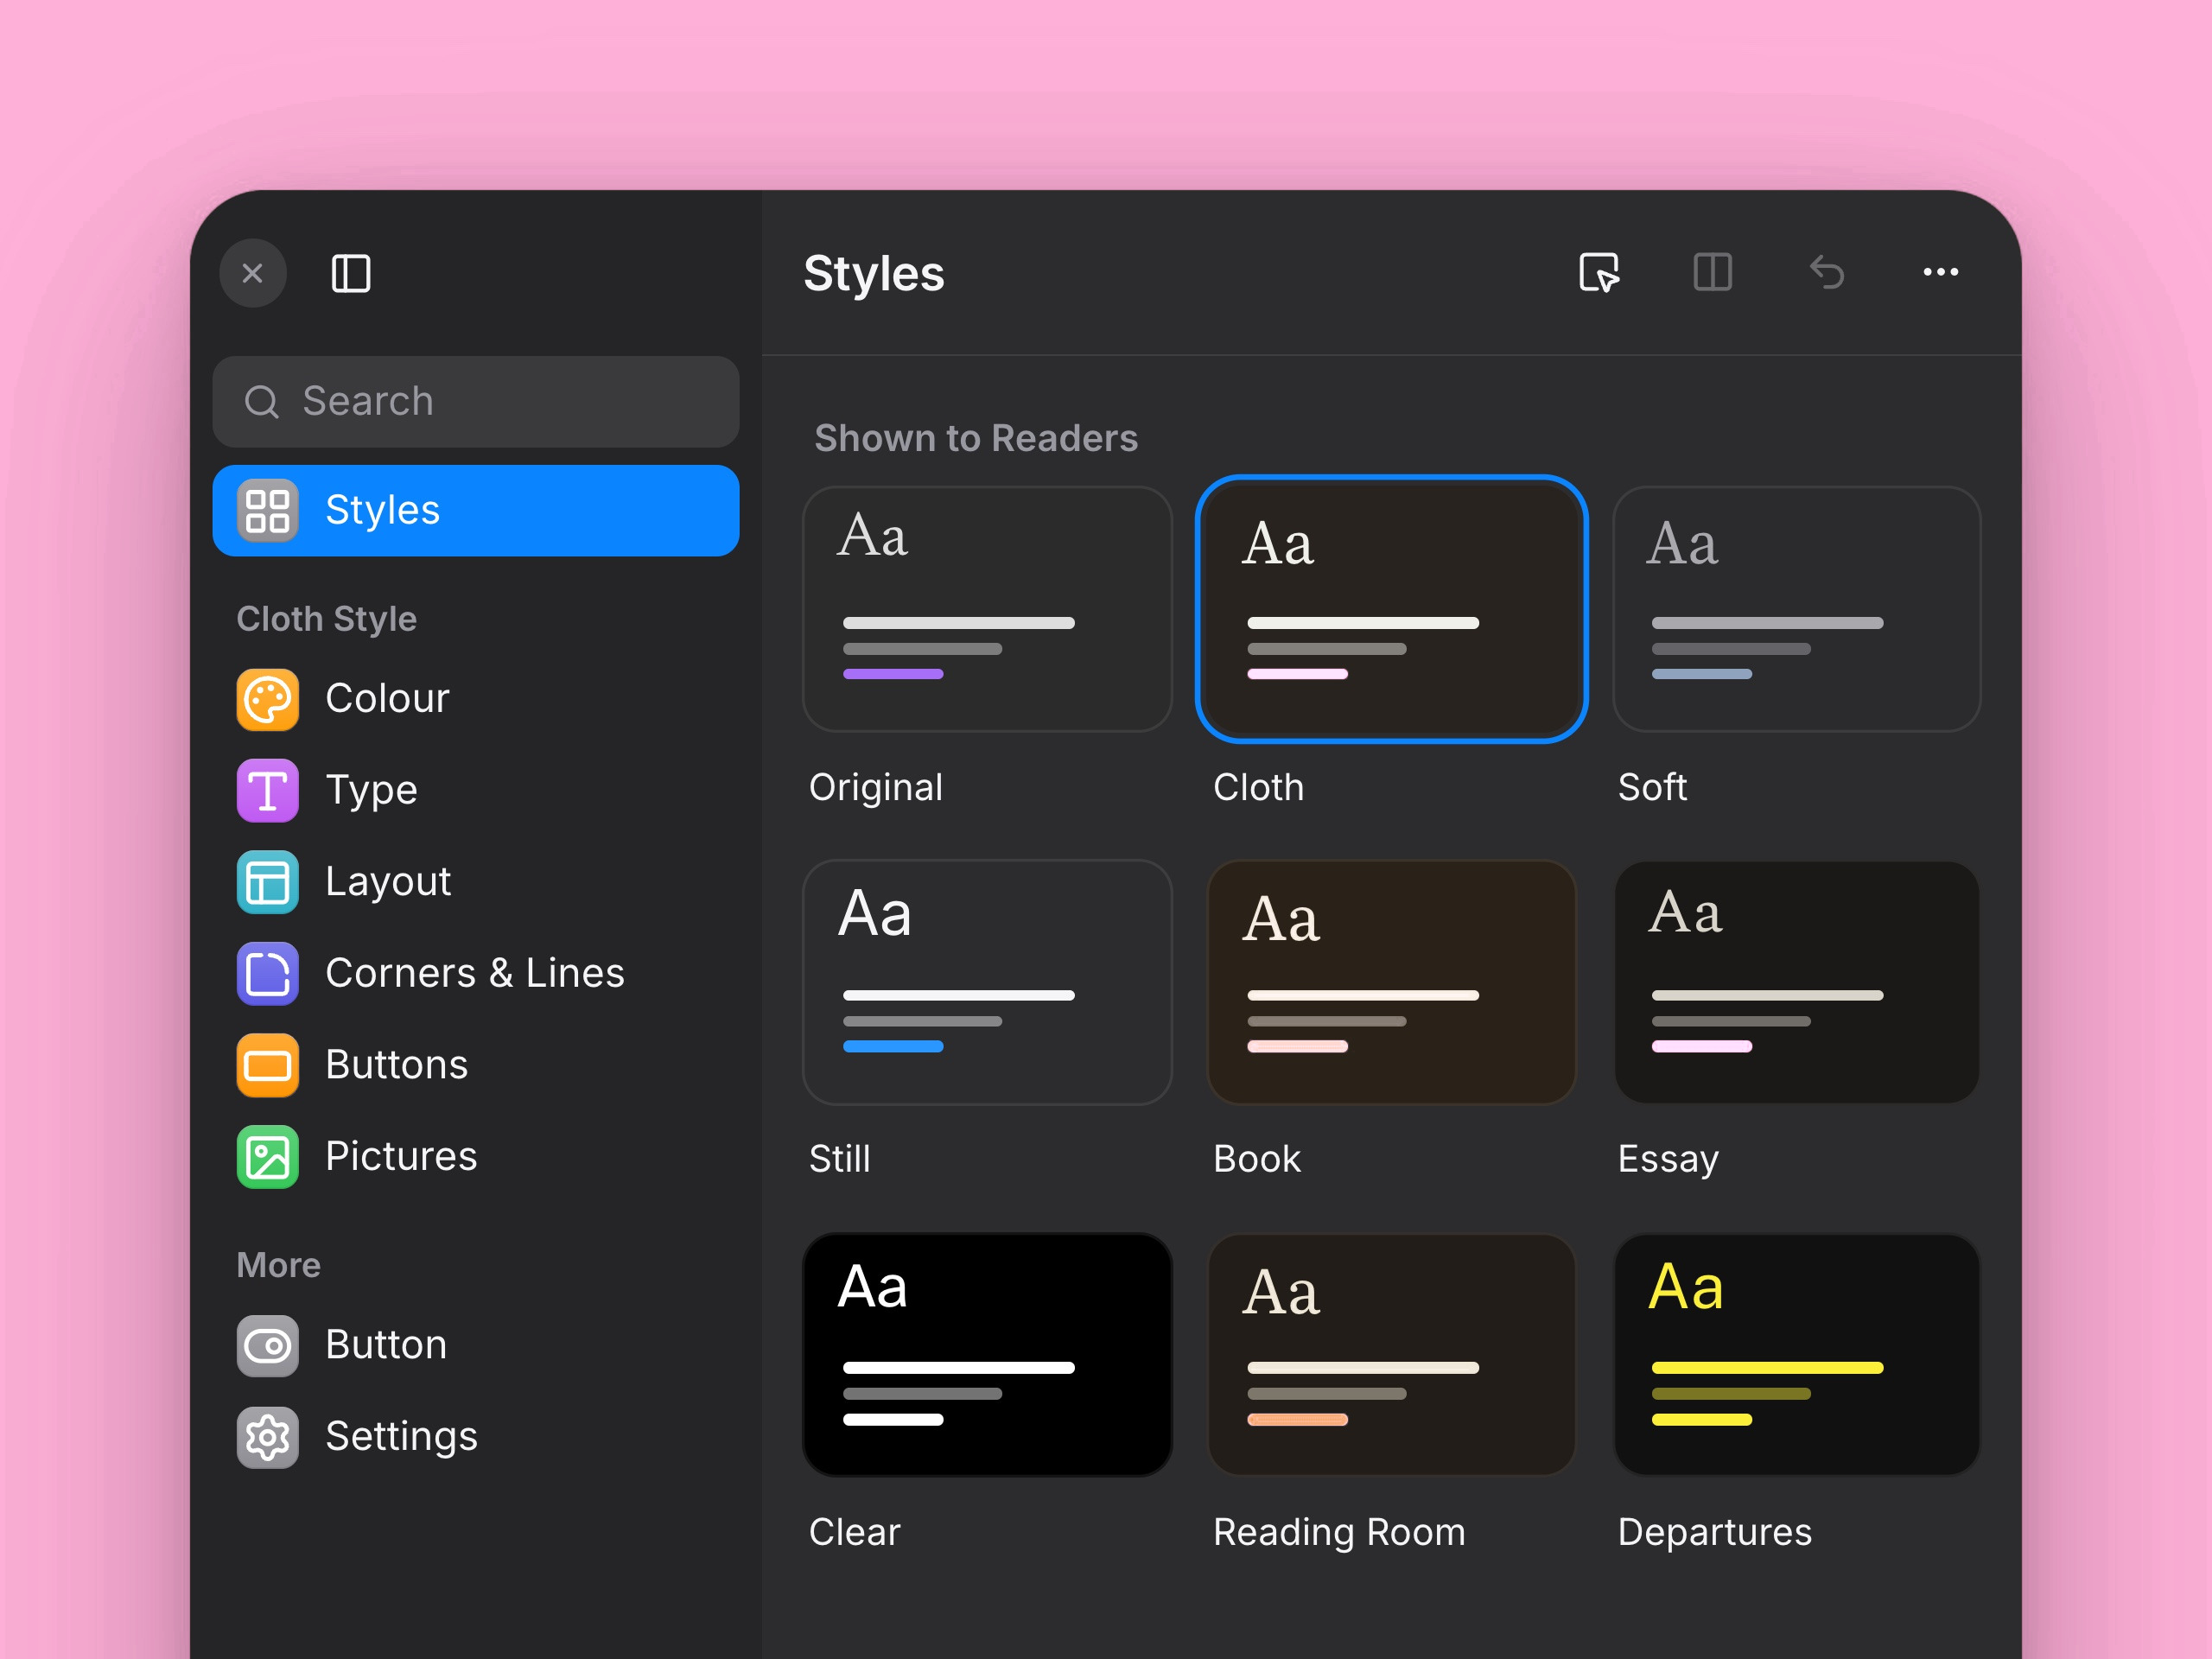This screenshot has width=2212, height=1659.
Task: Choose the Cloth style thumbnail
Action: click(1392, 609)
